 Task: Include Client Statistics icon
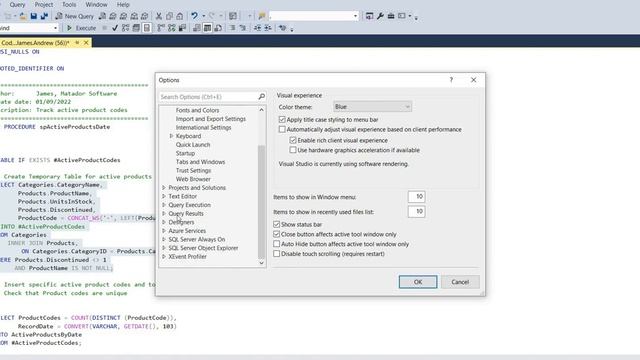pos(182,28)
